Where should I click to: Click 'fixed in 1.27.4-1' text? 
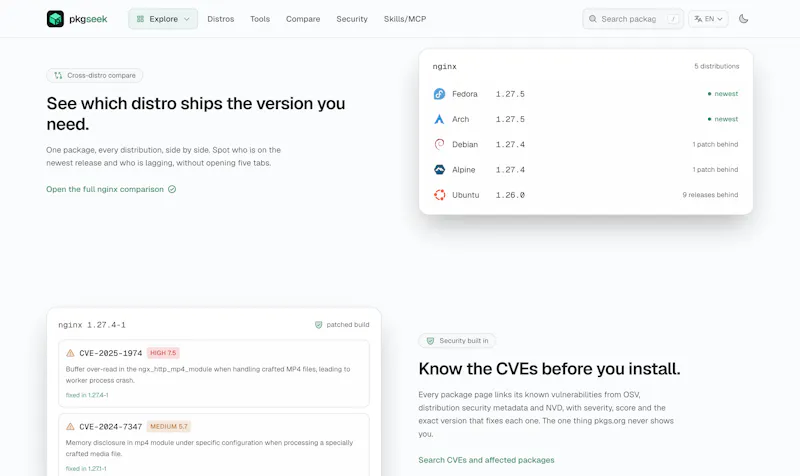[87, 395]
